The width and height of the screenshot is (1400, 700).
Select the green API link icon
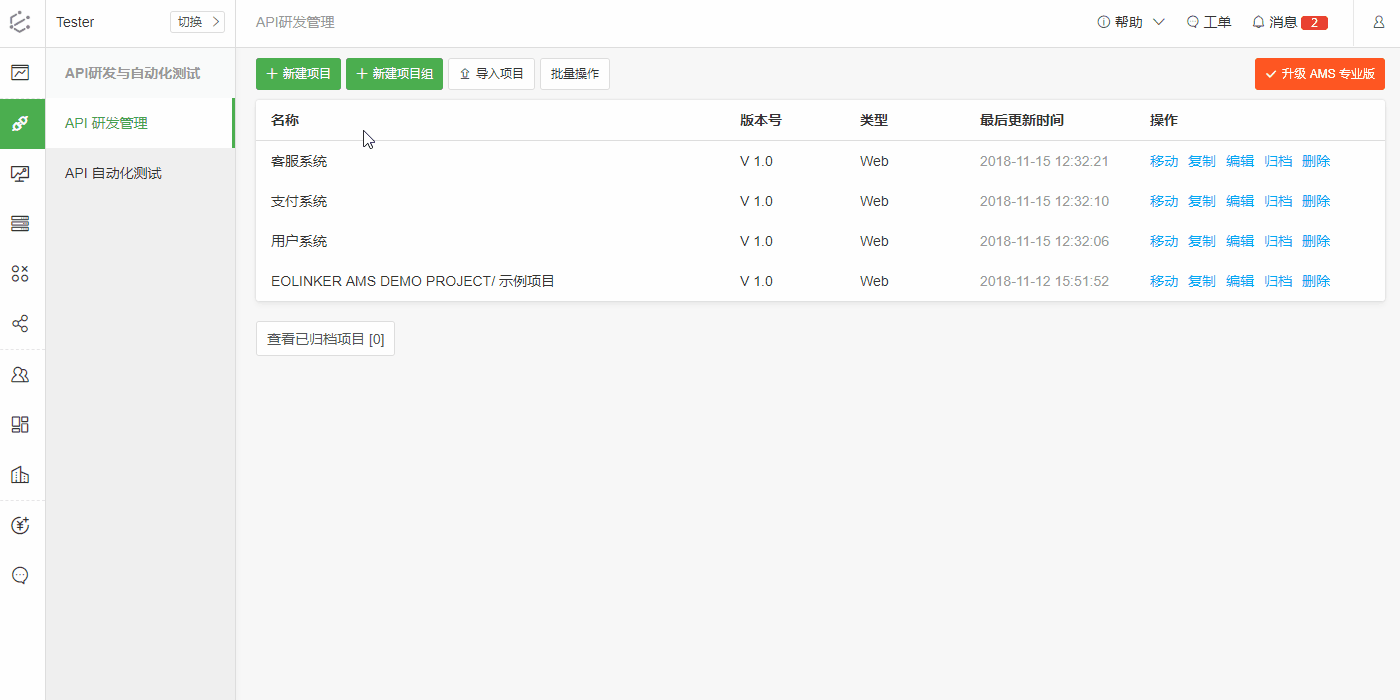[x=20, y=123]
